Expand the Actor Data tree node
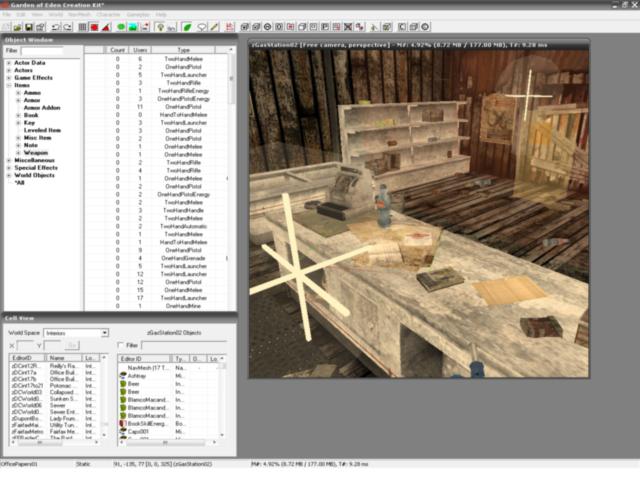Viewport: 640px width, 480px height. point(9,63)
